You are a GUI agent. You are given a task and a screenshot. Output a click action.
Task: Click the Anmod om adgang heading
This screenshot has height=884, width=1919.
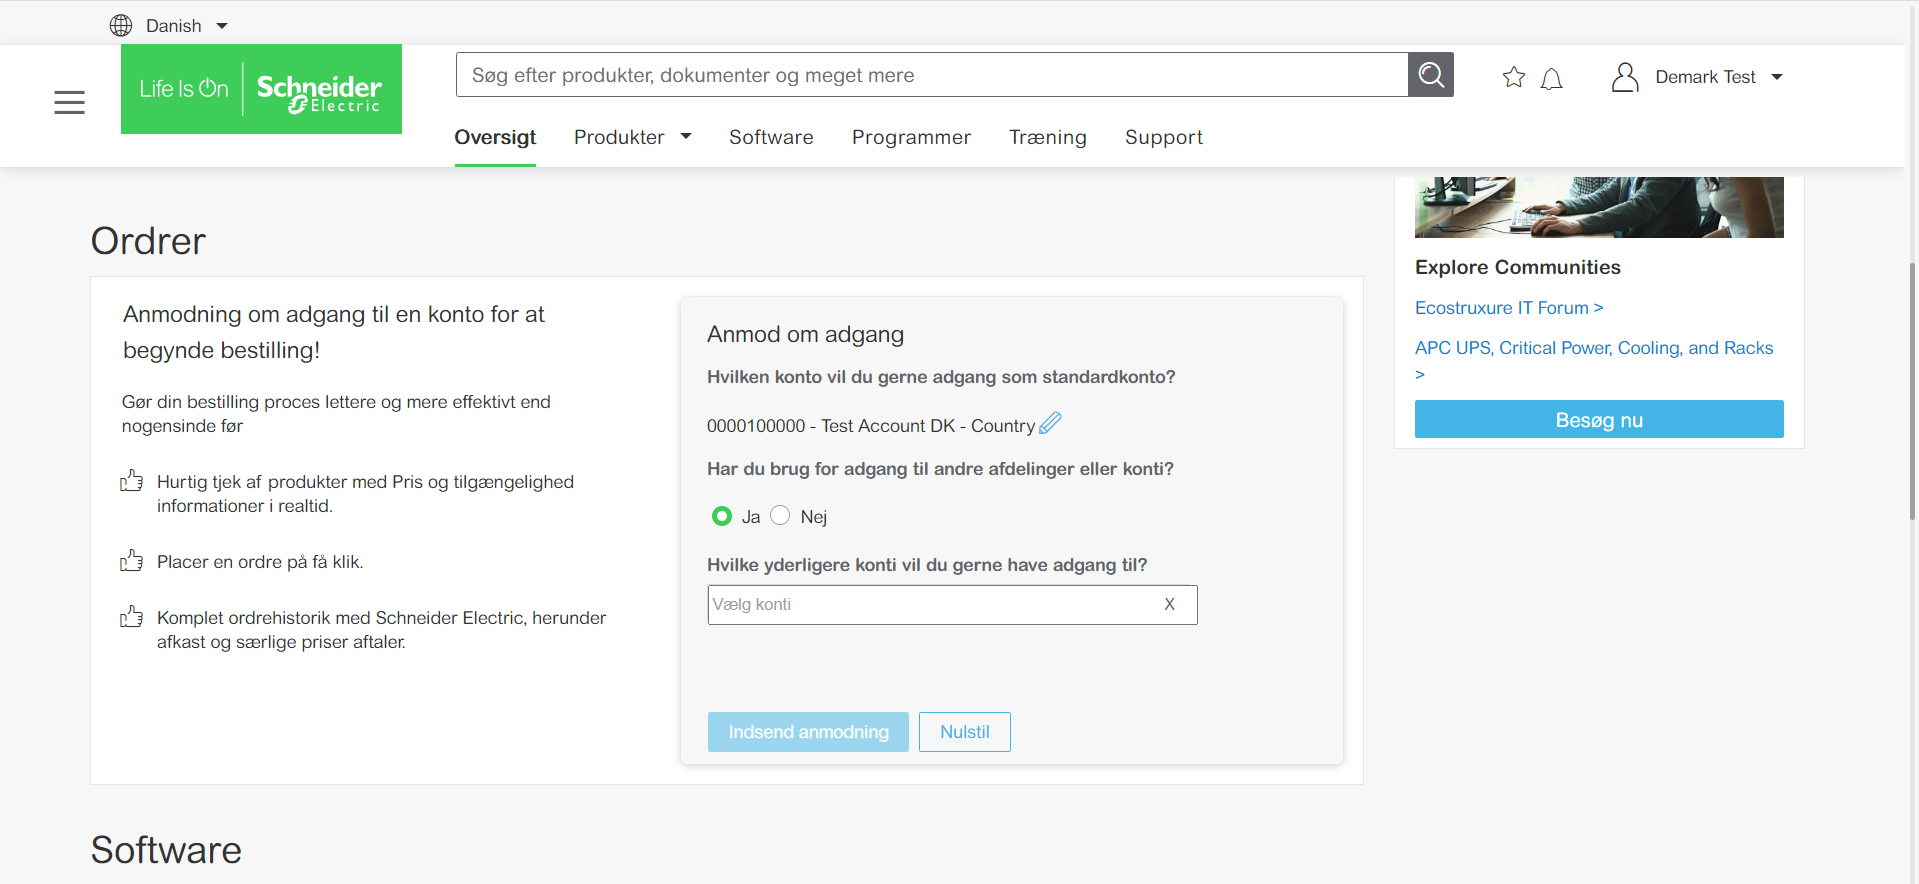click(805, 334)
